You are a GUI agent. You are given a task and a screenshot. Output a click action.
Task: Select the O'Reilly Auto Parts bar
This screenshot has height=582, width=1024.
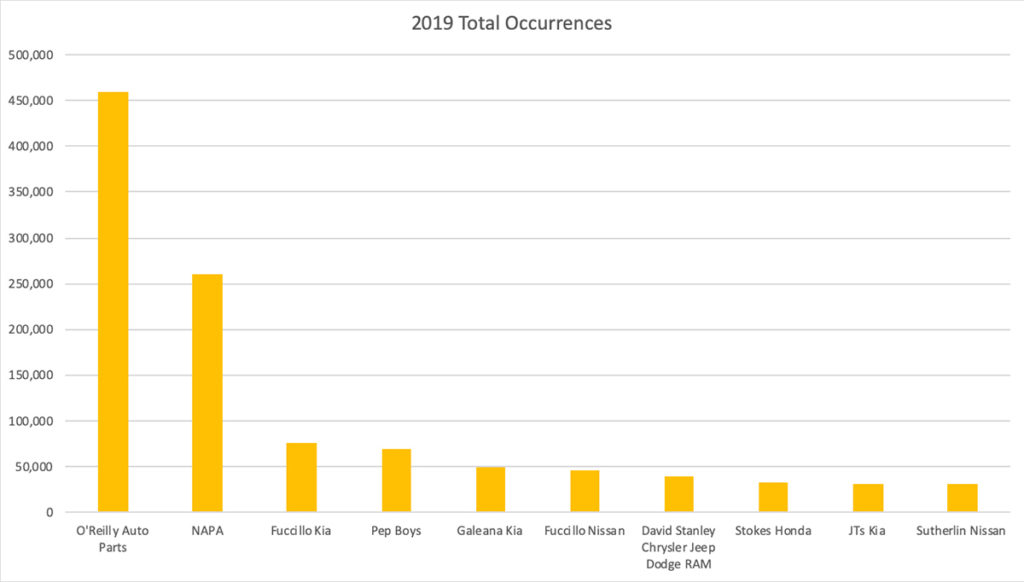pyautogui.click(x=113, y=302)
